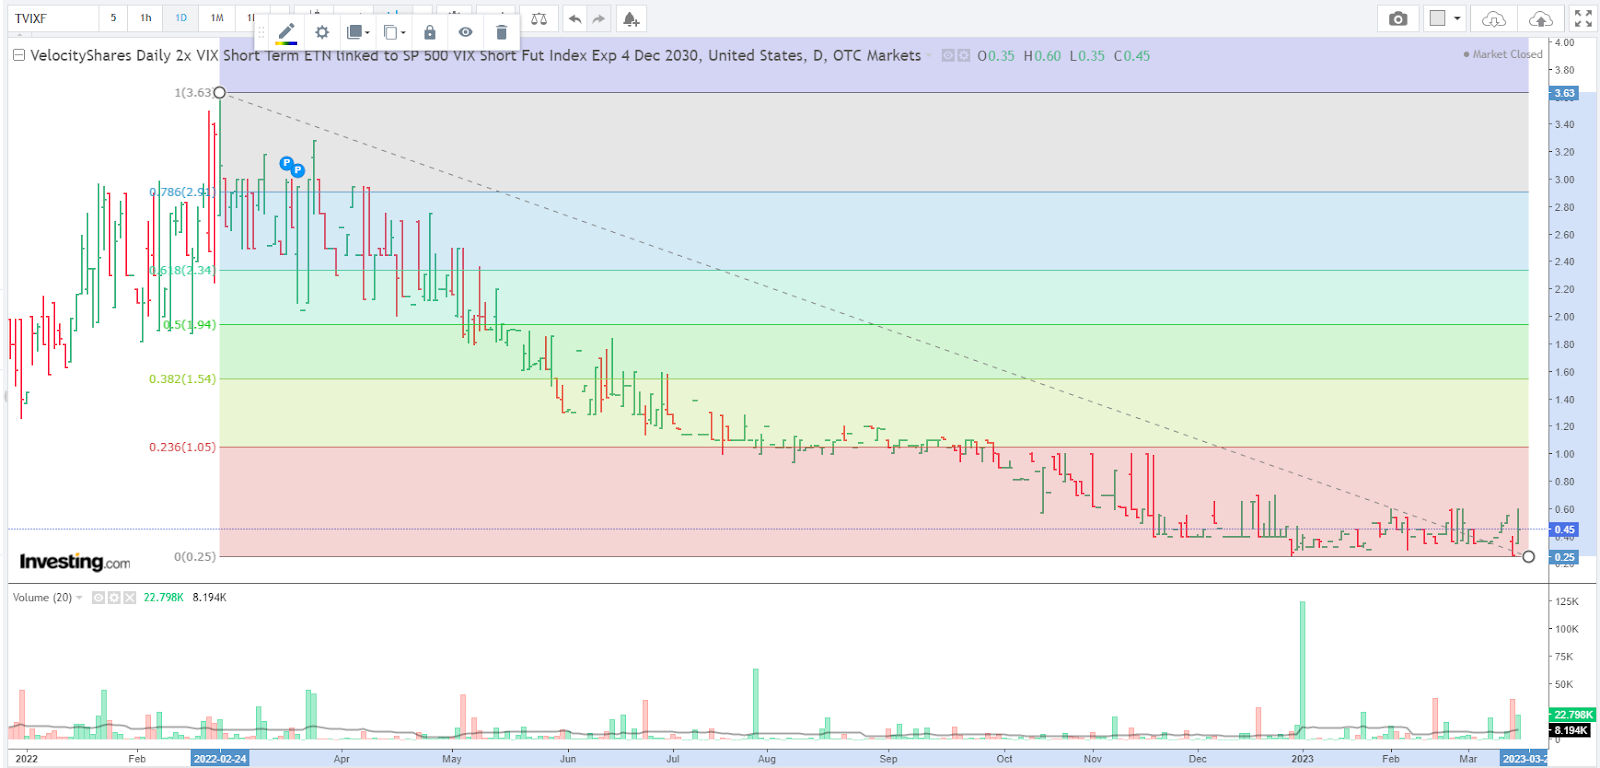This screenshot has height=768, width=1600.
Task: Select Fibonacci start anchor at 3.63
Action: tap(220, 93)
